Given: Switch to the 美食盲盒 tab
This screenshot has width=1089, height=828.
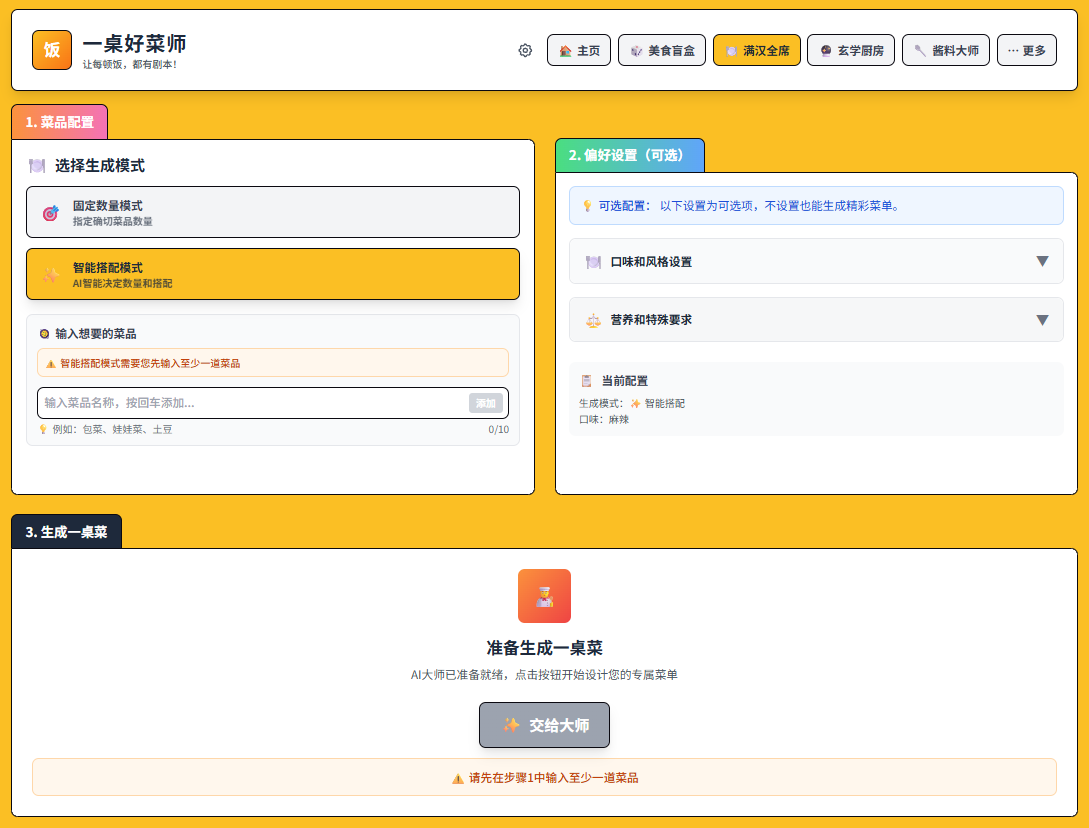Looking at the screenshot, I should (662, 51).
